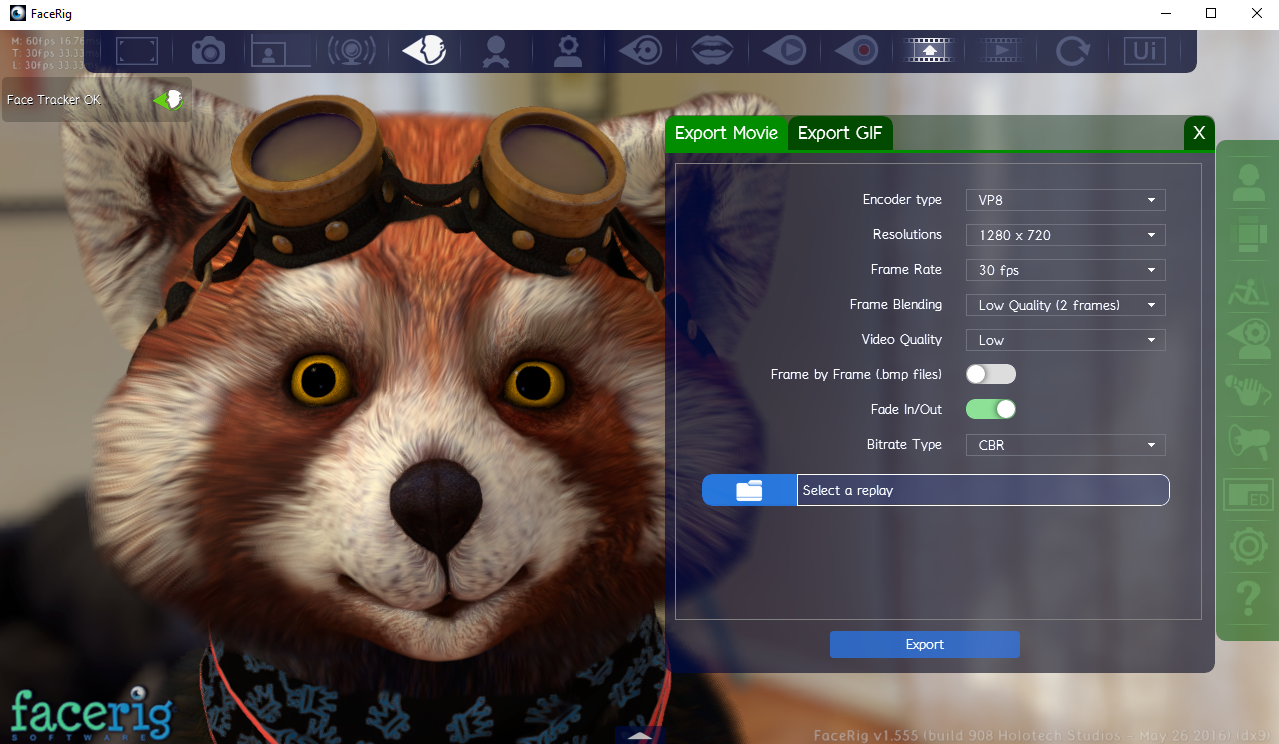The height and width of the screenshot is (744, 1279).
Task: Open the Frame Rate 30 fps dropdown
Action: 1065,270
